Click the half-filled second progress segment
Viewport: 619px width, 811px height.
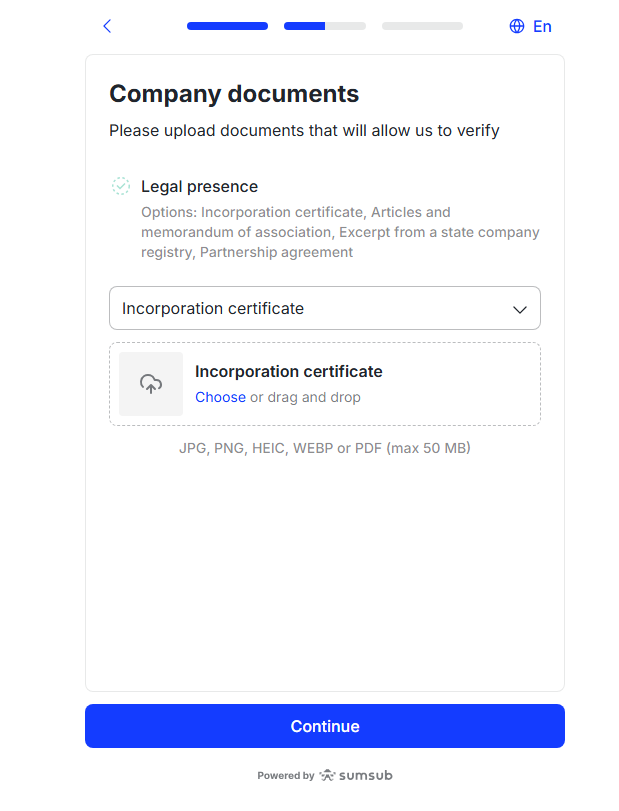tap(324, 26)
